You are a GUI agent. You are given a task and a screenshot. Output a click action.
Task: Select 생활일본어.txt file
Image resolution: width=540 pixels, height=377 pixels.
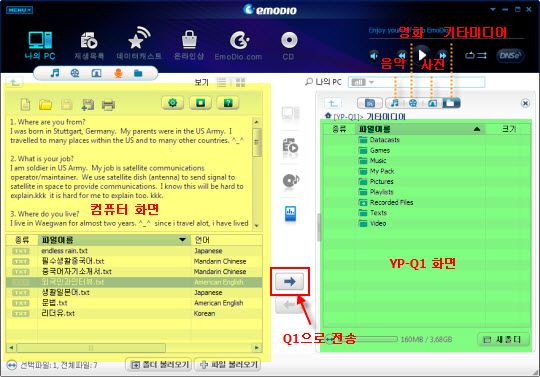[x=134, y=292]
